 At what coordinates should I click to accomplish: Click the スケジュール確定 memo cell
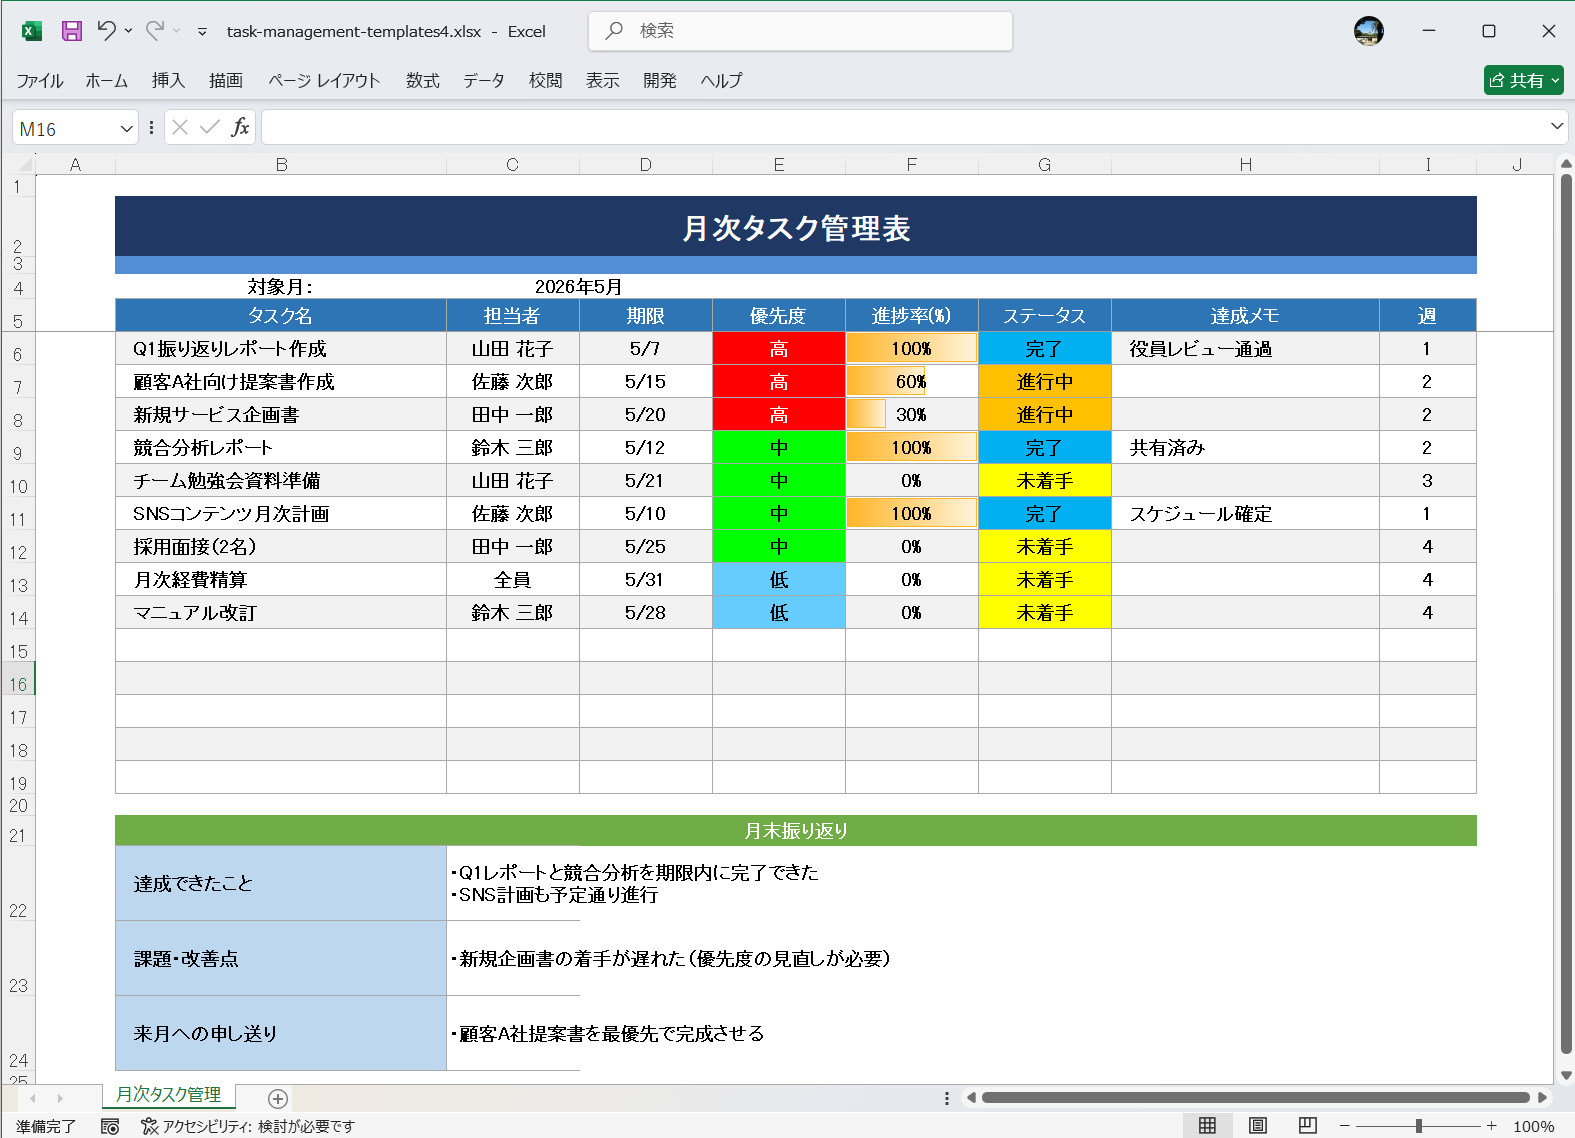(1245, 513)
